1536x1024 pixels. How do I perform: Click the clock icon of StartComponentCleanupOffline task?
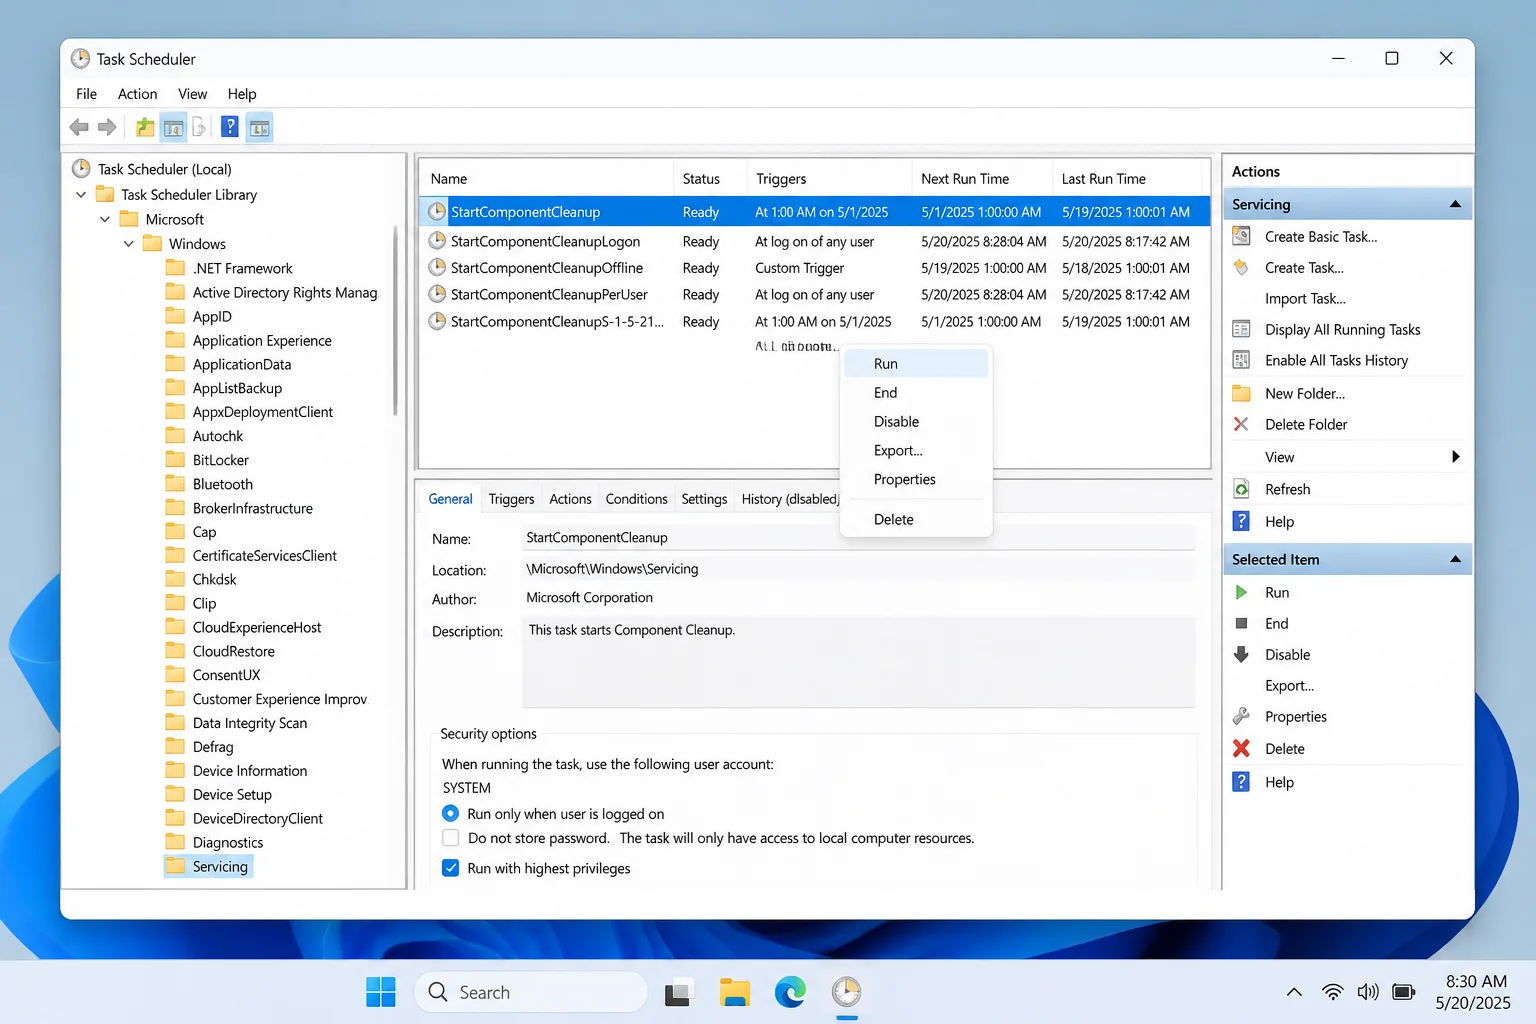point(437,267)
